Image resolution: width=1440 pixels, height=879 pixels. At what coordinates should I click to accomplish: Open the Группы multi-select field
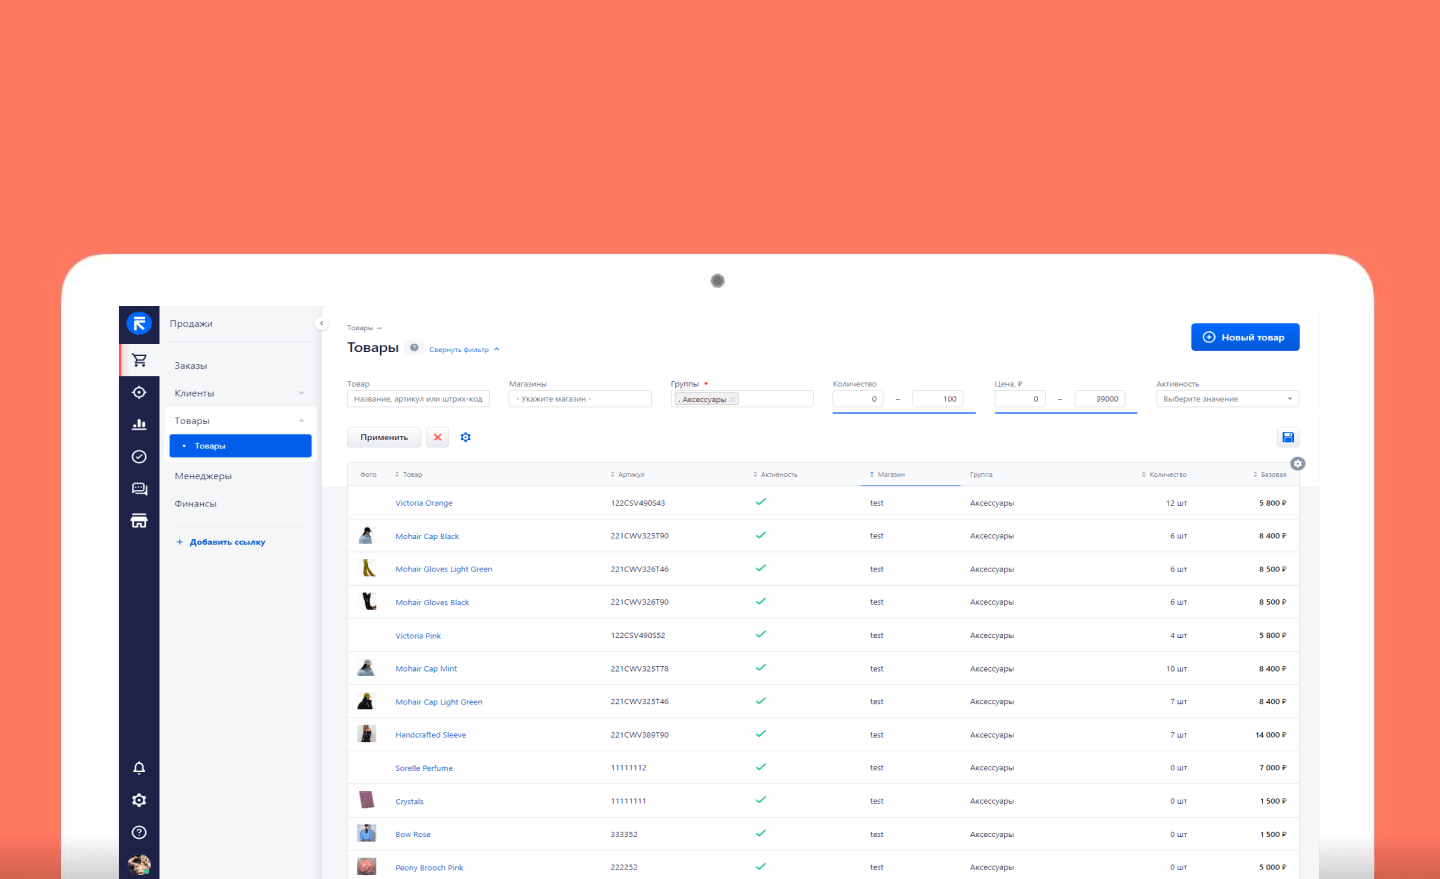742,399
